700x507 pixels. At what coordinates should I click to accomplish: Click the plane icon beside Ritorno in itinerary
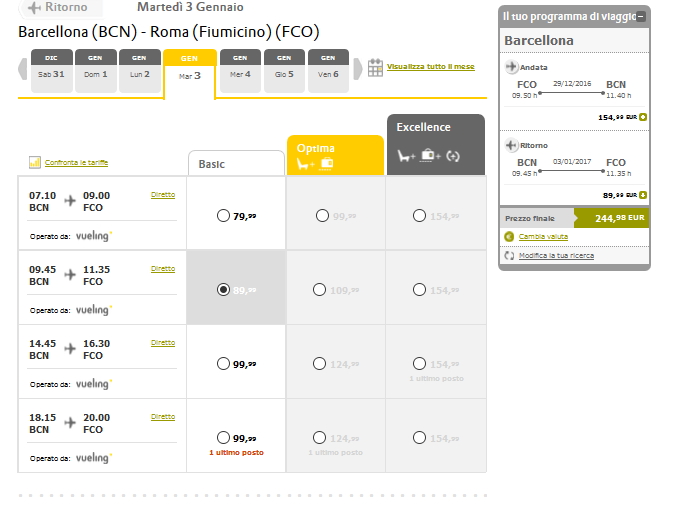click(512, 145)
